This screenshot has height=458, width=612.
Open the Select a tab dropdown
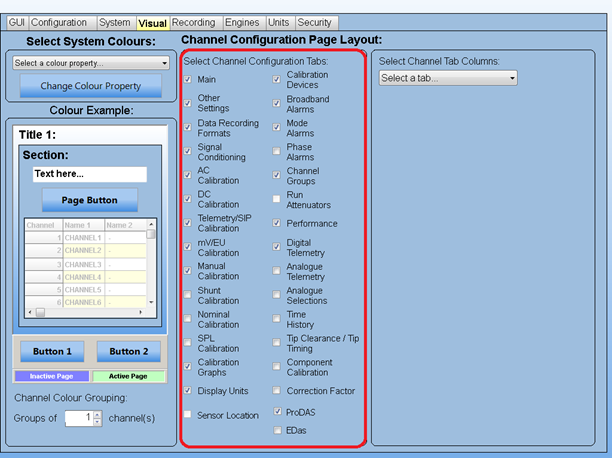[x=448, y=78]
